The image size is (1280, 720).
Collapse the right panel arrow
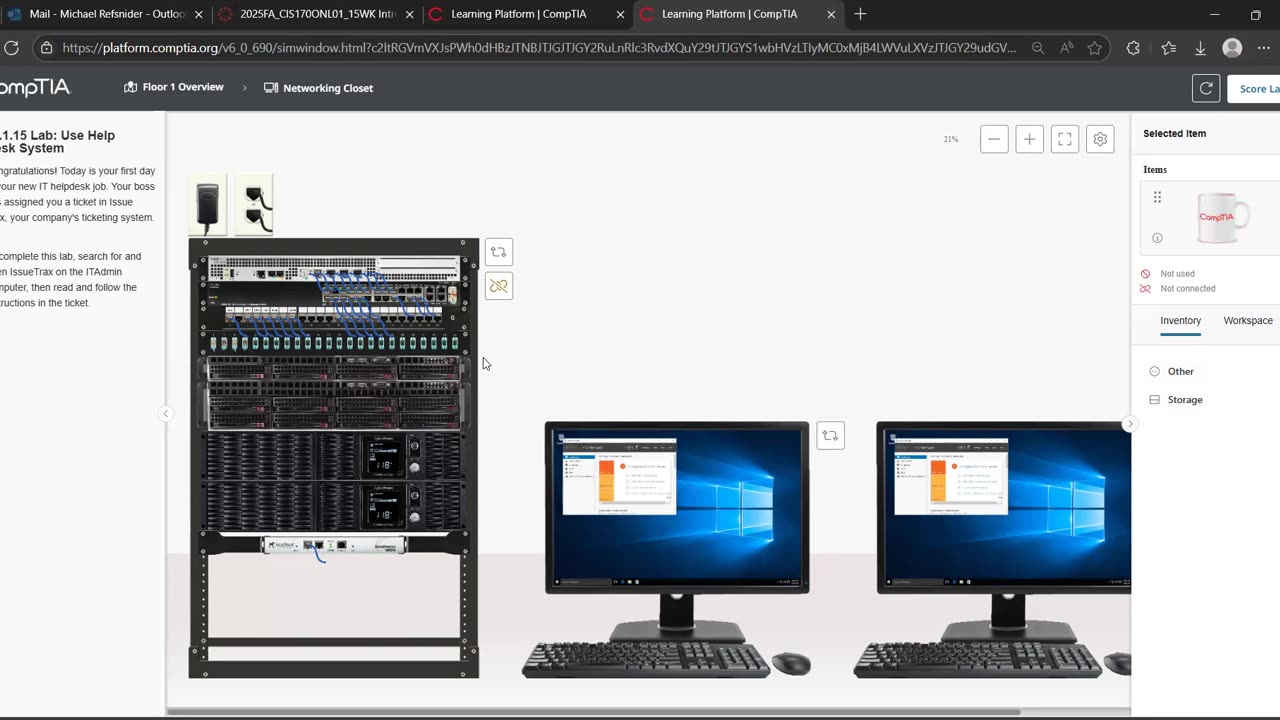pyautogui.click(x=1130, y=424)
